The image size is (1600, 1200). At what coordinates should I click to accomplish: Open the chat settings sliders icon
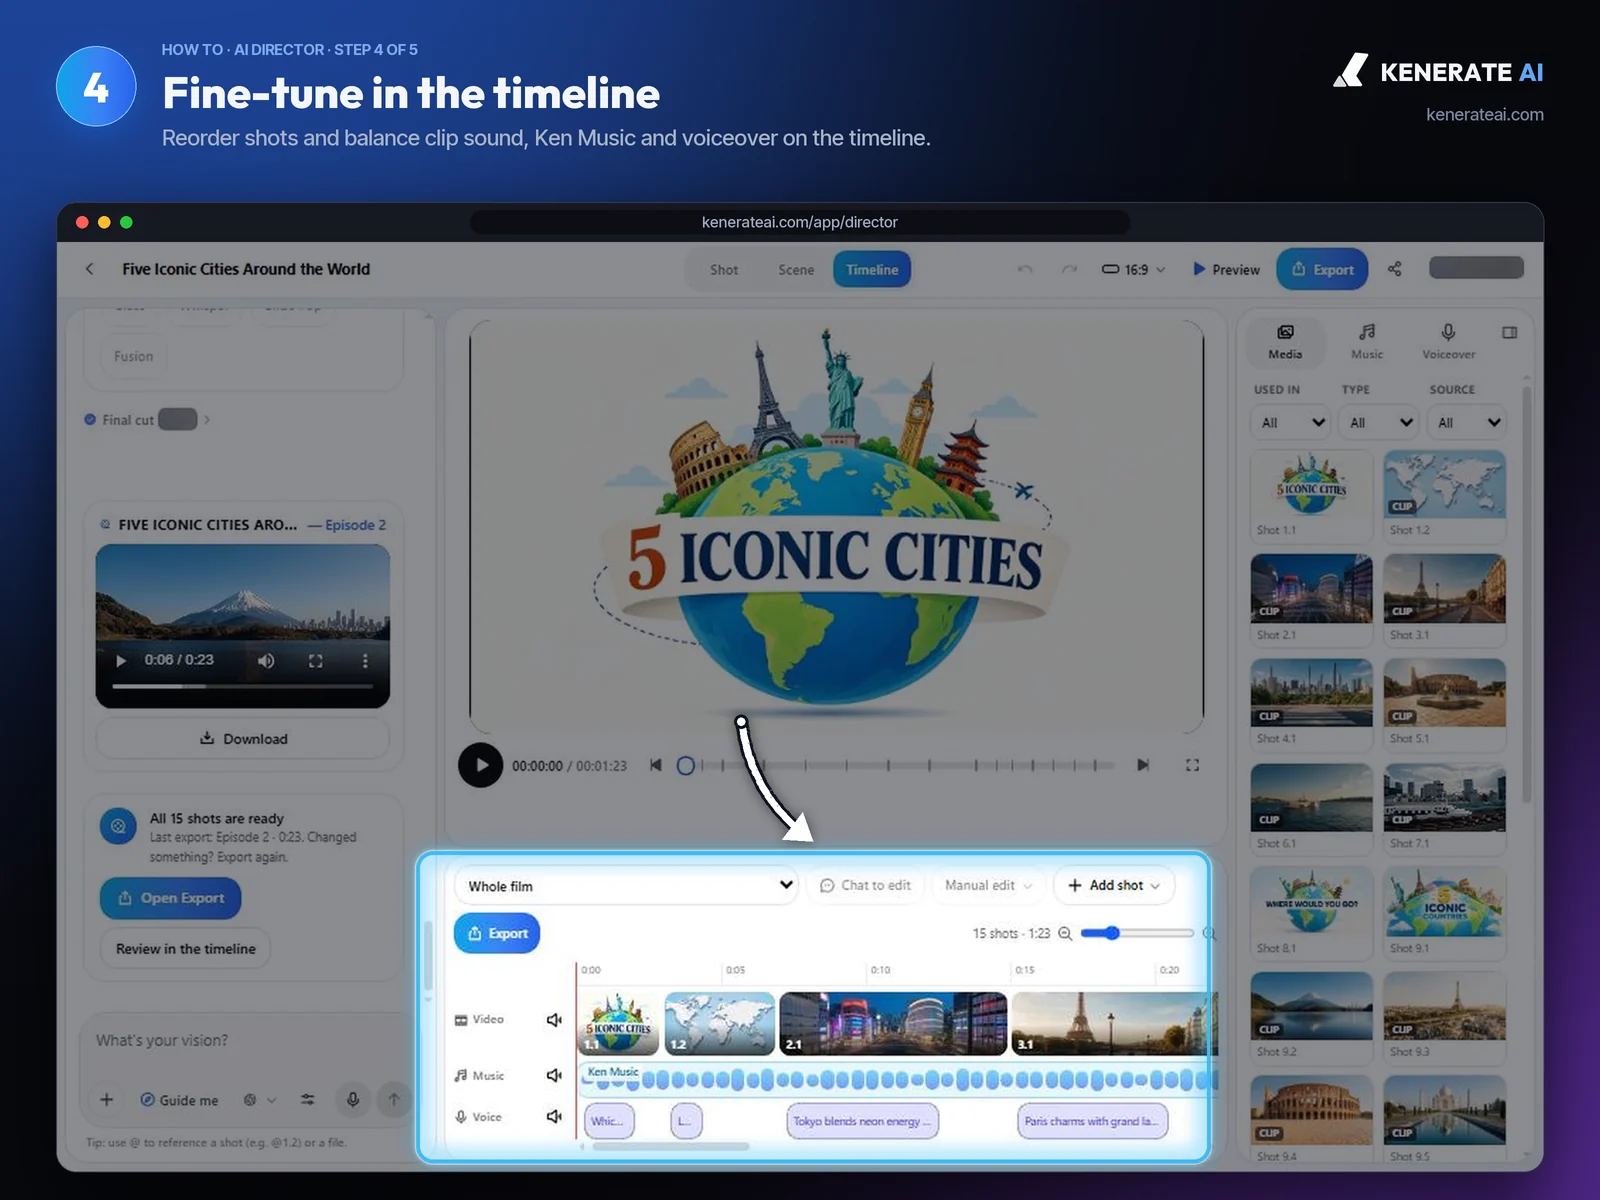308,1100
